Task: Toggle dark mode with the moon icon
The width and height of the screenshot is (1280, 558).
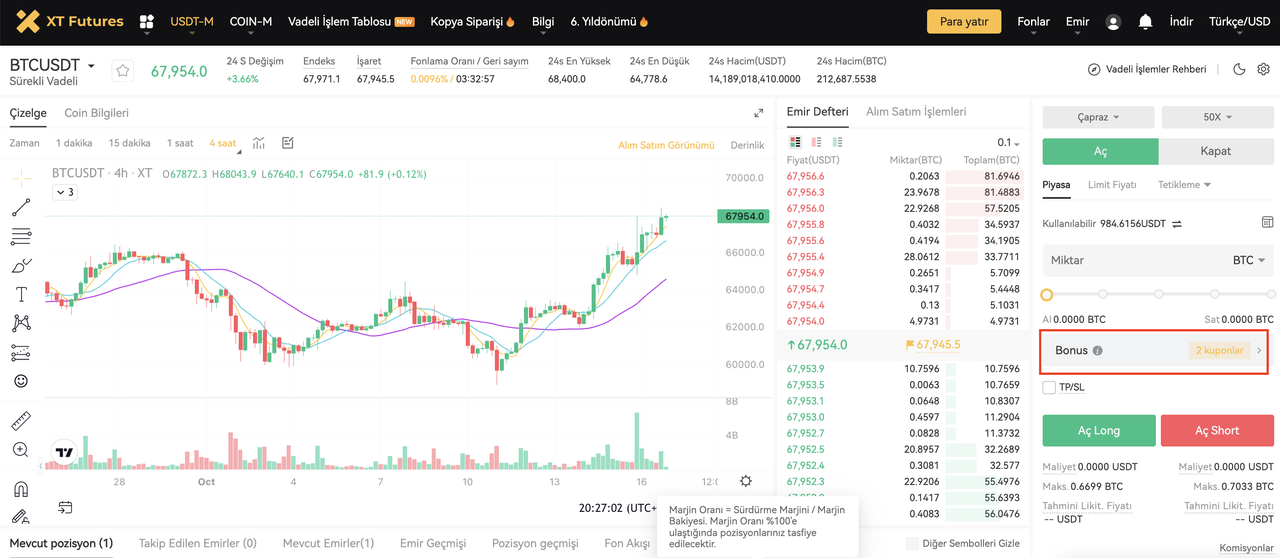Action: coord(1239,70)
